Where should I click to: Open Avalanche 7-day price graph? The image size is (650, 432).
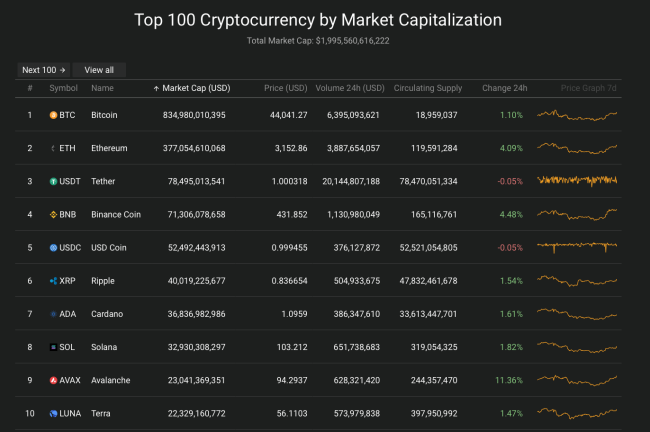click(x=577, y=380)
